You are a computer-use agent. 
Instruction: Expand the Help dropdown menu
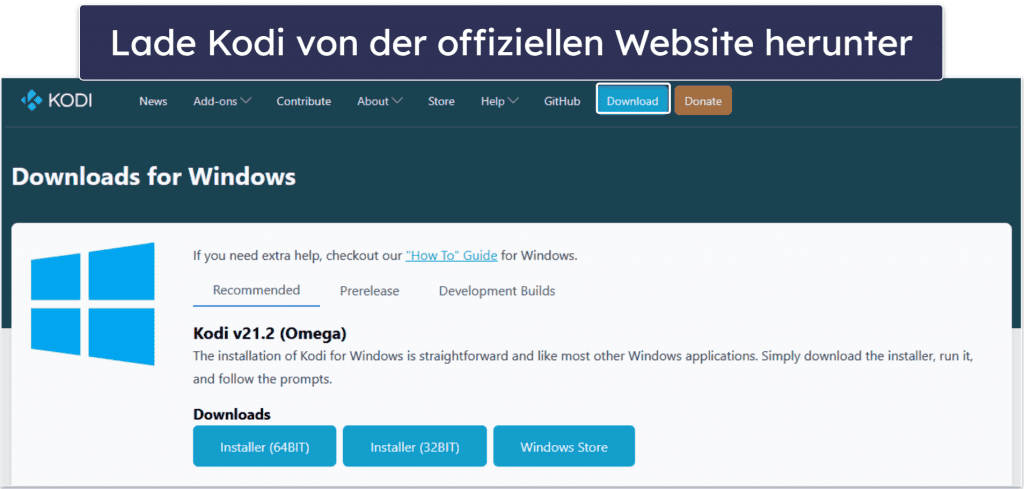point(500,101)
